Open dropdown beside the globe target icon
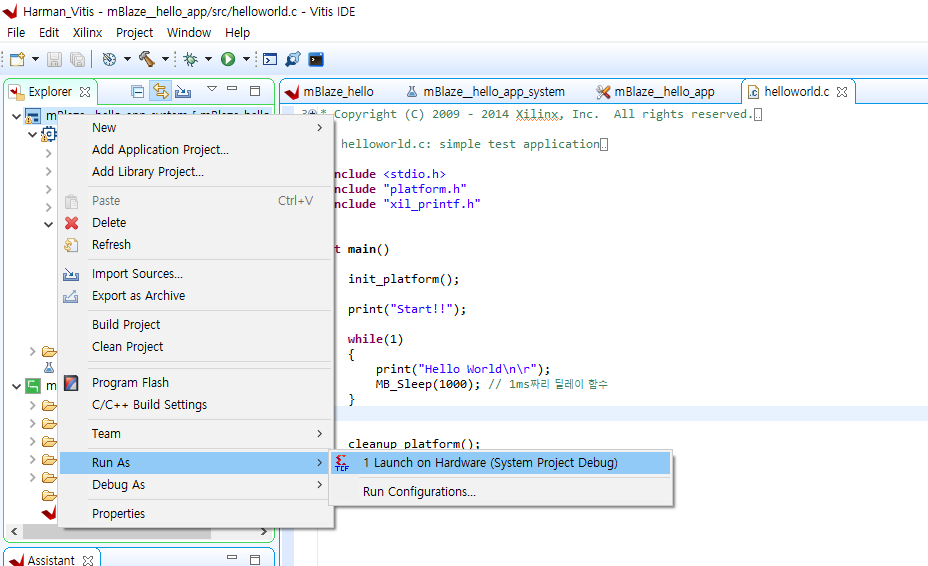 click(x=127, y=59)
